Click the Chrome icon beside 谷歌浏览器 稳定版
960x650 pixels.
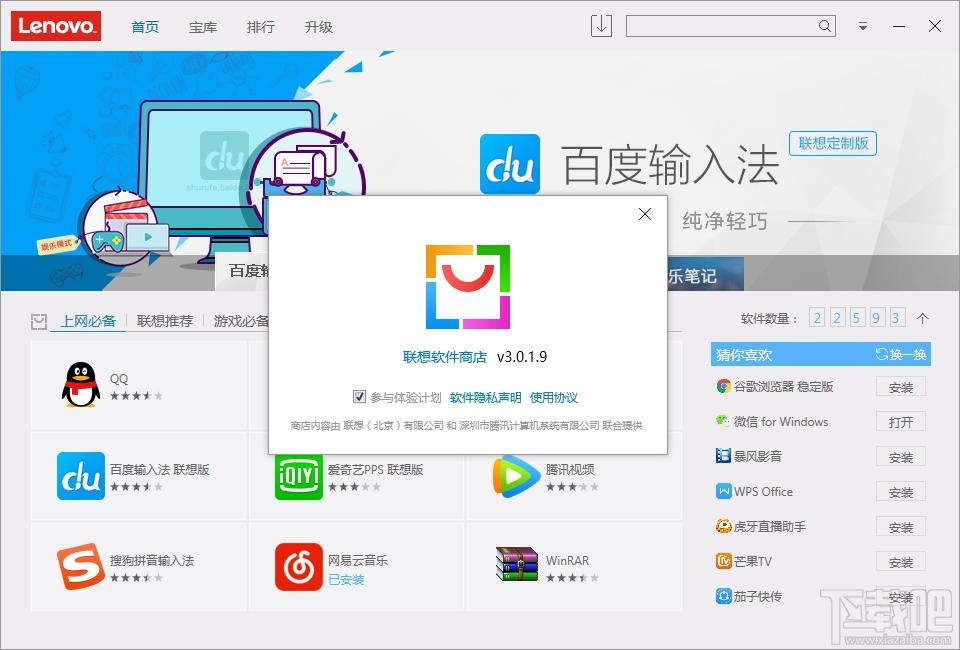point(722,386)
